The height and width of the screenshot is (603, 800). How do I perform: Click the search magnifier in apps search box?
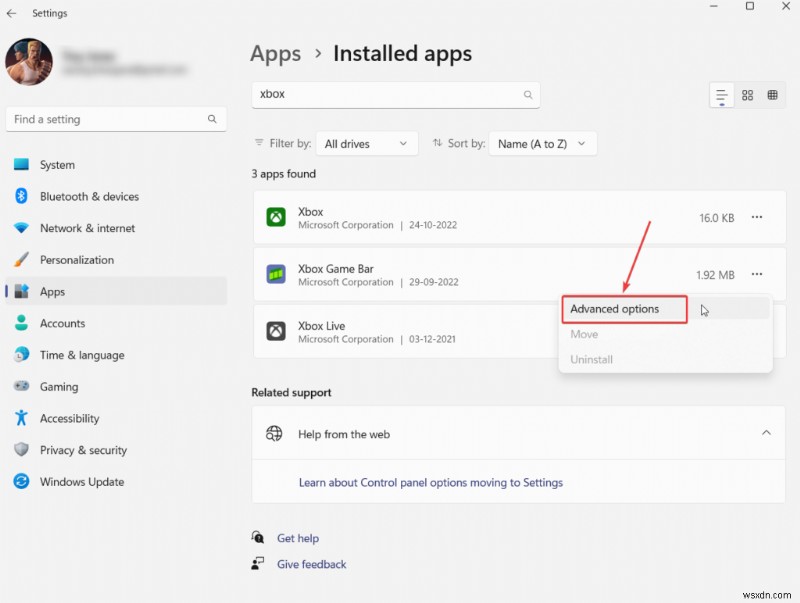click(528, 95)
